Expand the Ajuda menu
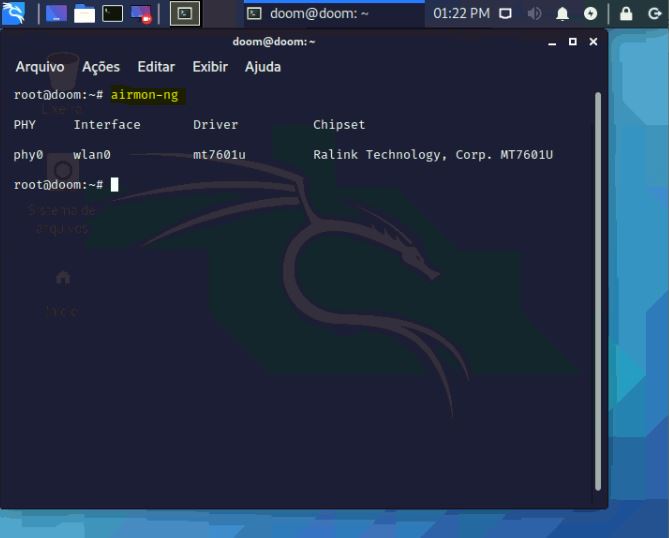This screenshot has width=669, height=538. click(263, 67)
